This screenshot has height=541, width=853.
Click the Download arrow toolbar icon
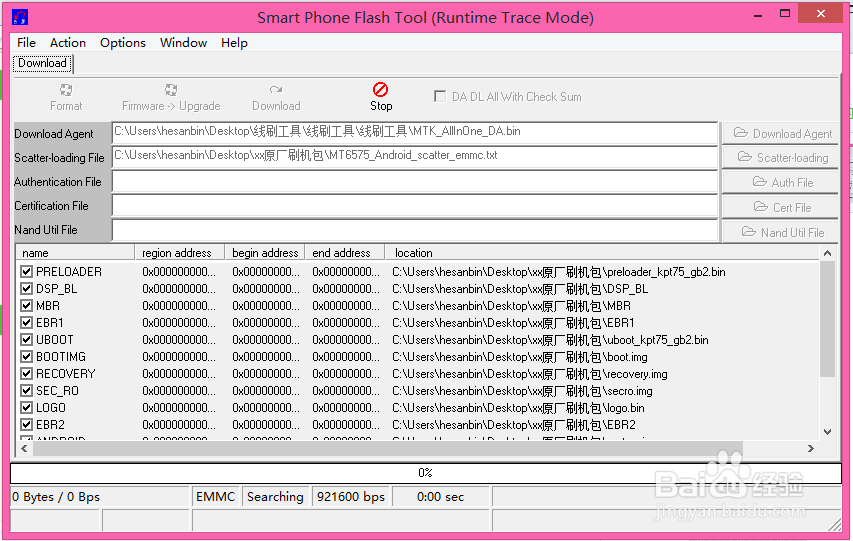pyautogui.click(x=276, y=89)
